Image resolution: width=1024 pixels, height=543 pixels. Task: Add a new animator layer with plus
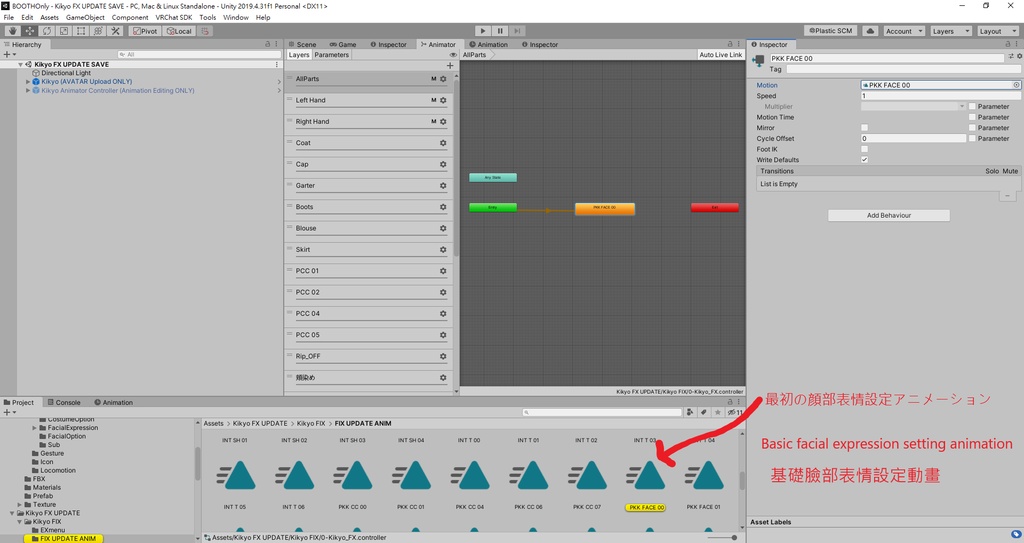click(x=450, y=65)
